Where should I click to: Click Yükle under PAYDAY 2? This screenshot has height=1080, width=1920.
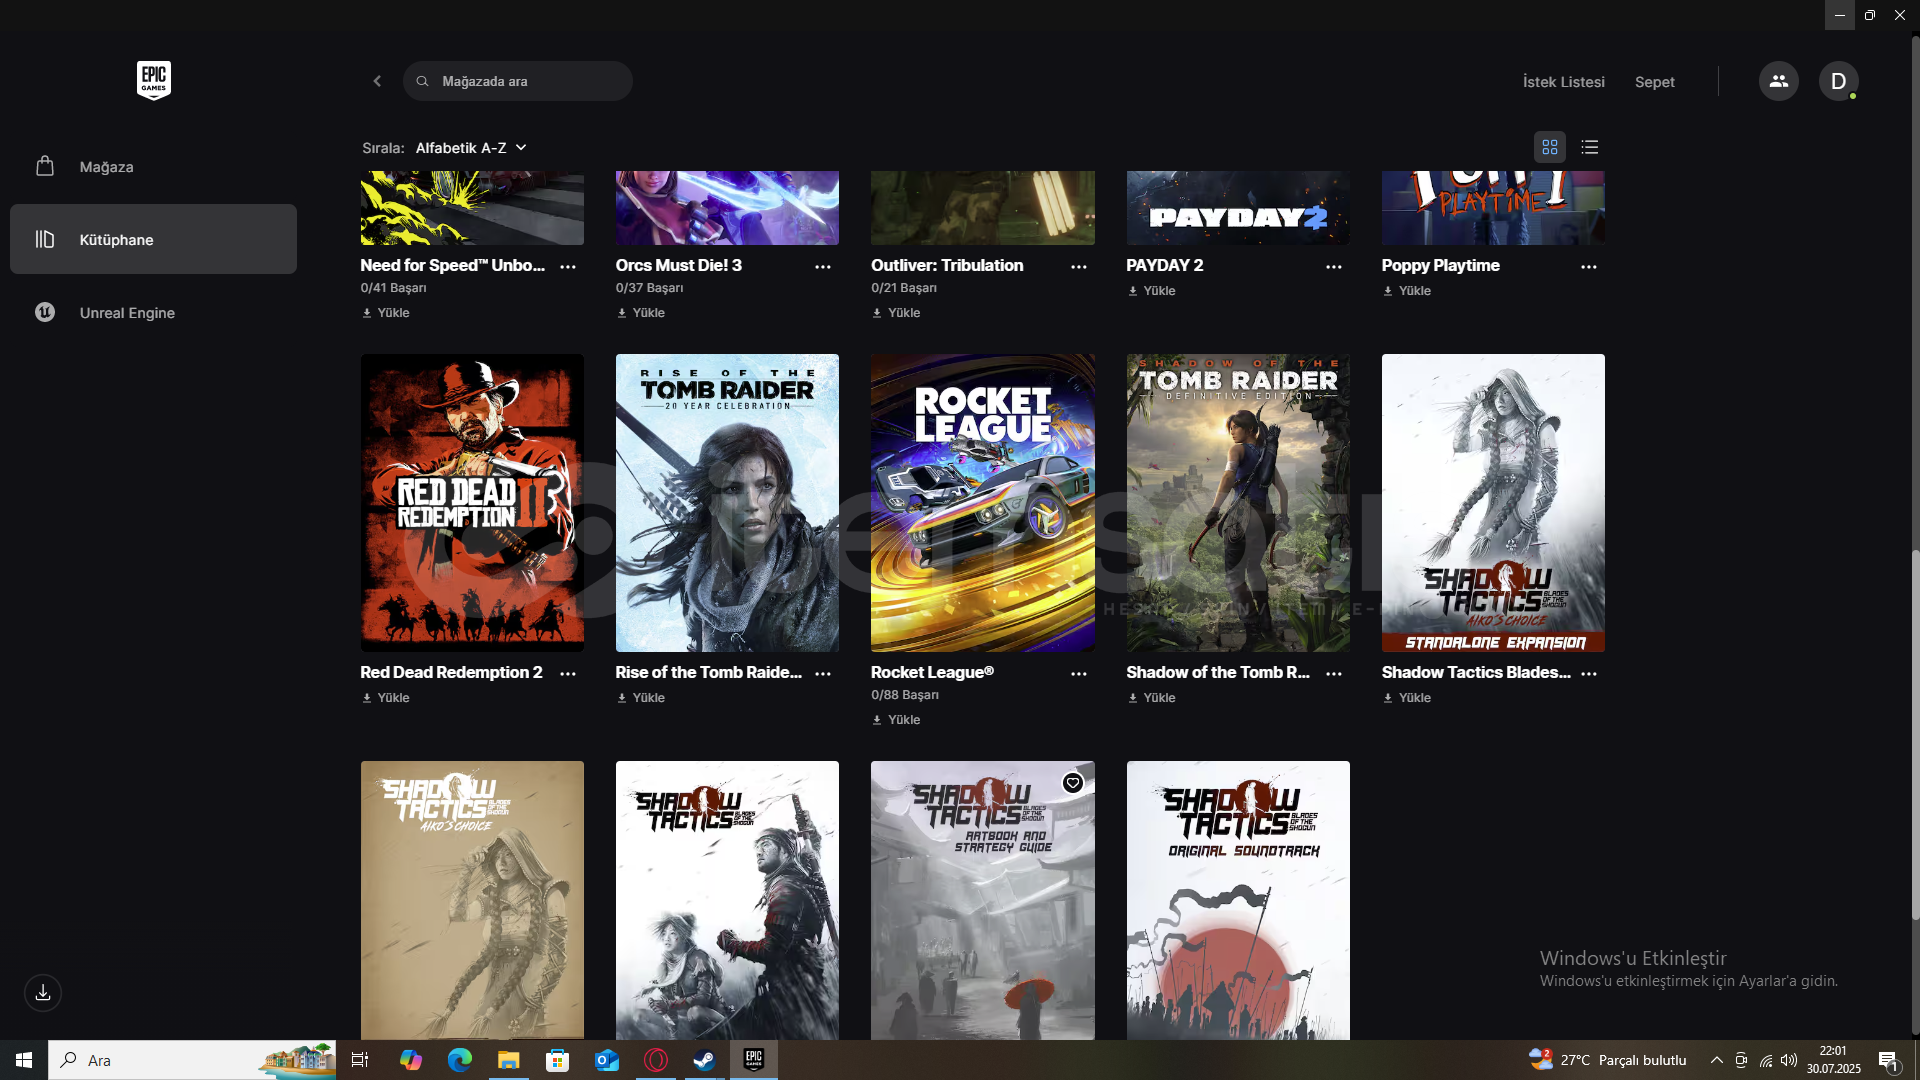click(1152, 291)
